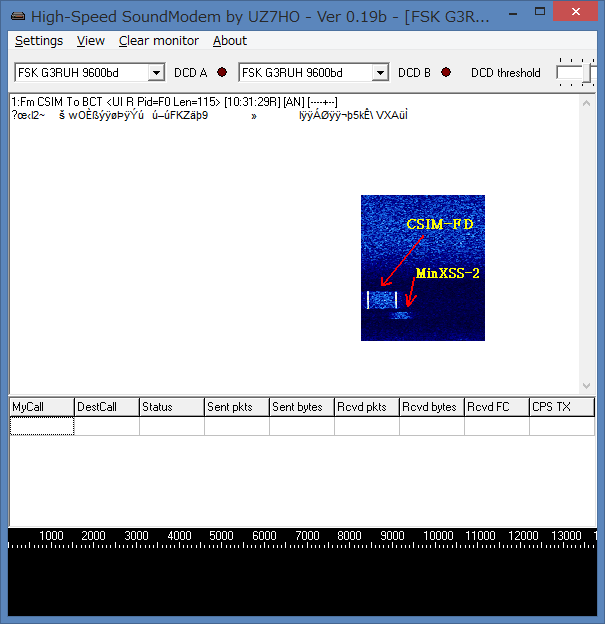
Task: Expand channel B modem type dropdown arrow
Action: point(381,73)
